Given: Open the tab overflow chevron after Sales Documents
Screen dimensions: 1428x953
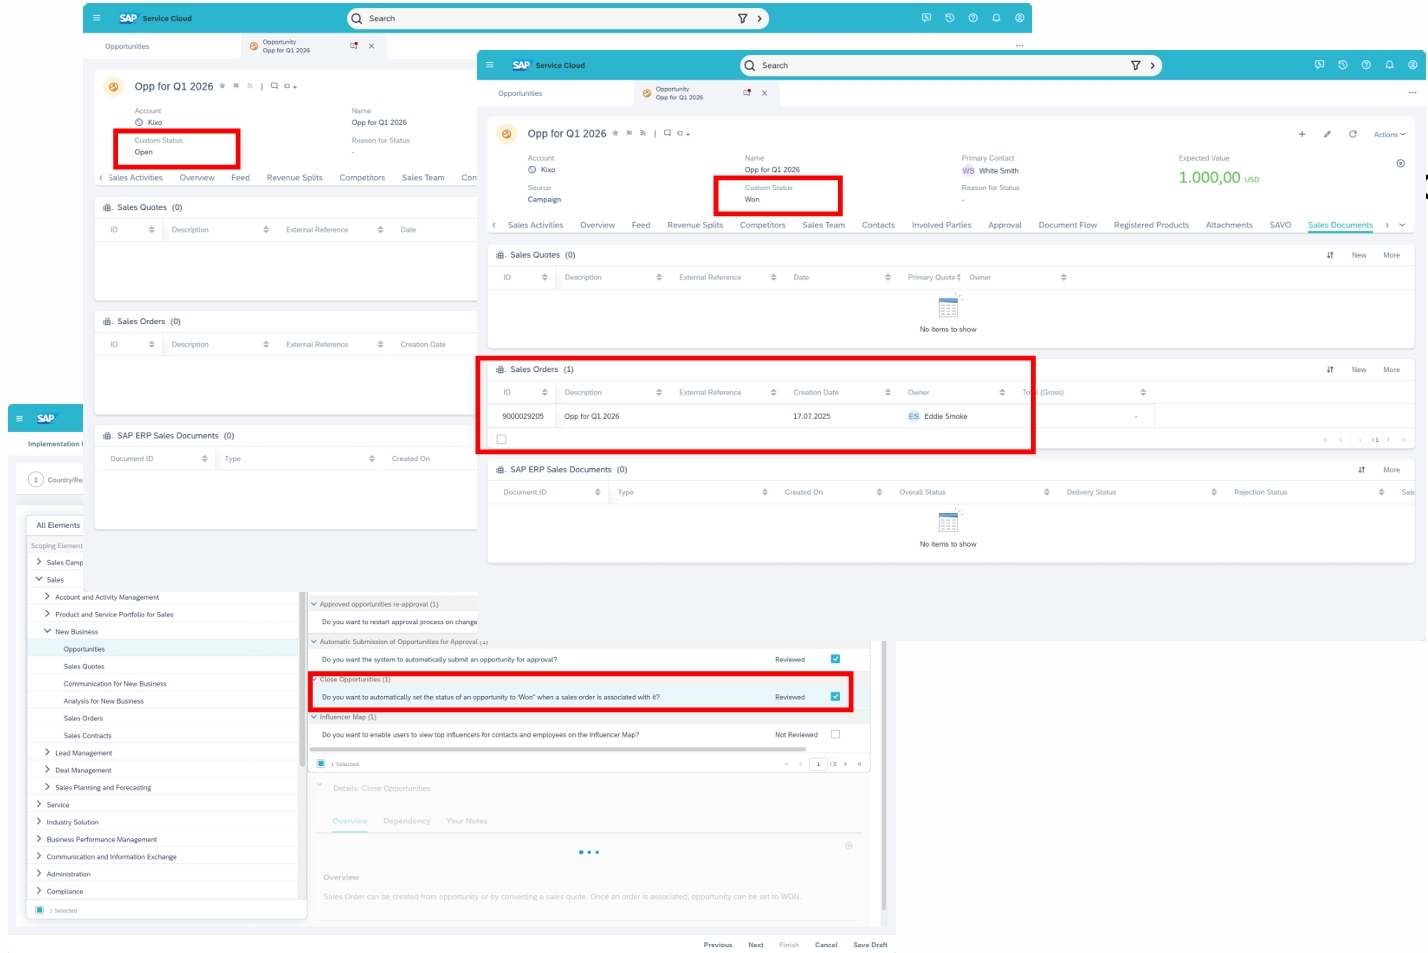Looking at the screenshot, I should 1402,225.
